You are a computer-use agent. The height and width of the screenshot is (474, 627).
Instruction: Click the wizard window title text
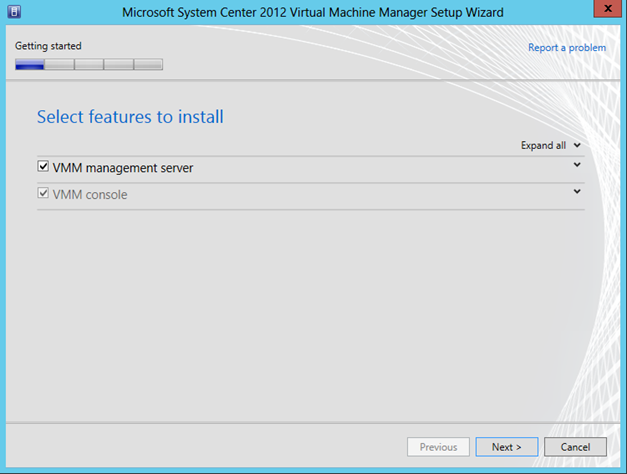coord(313,12)
